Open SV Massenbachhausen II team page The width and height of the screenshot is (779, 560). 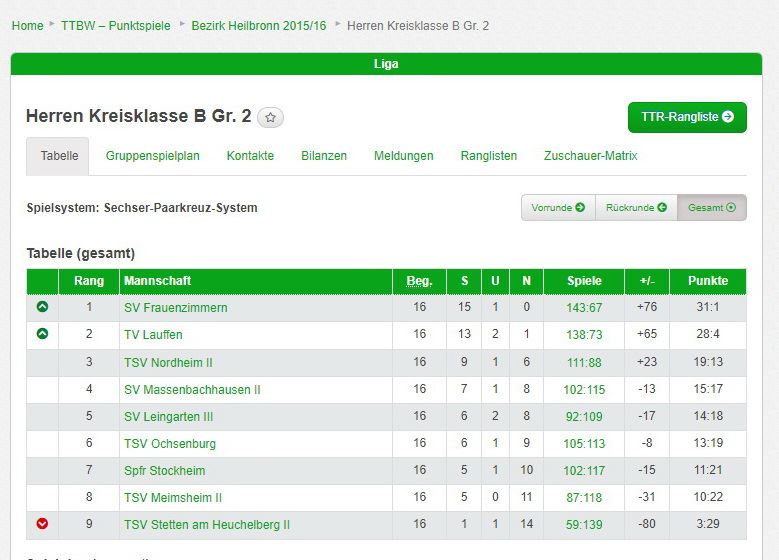(192, 389)
